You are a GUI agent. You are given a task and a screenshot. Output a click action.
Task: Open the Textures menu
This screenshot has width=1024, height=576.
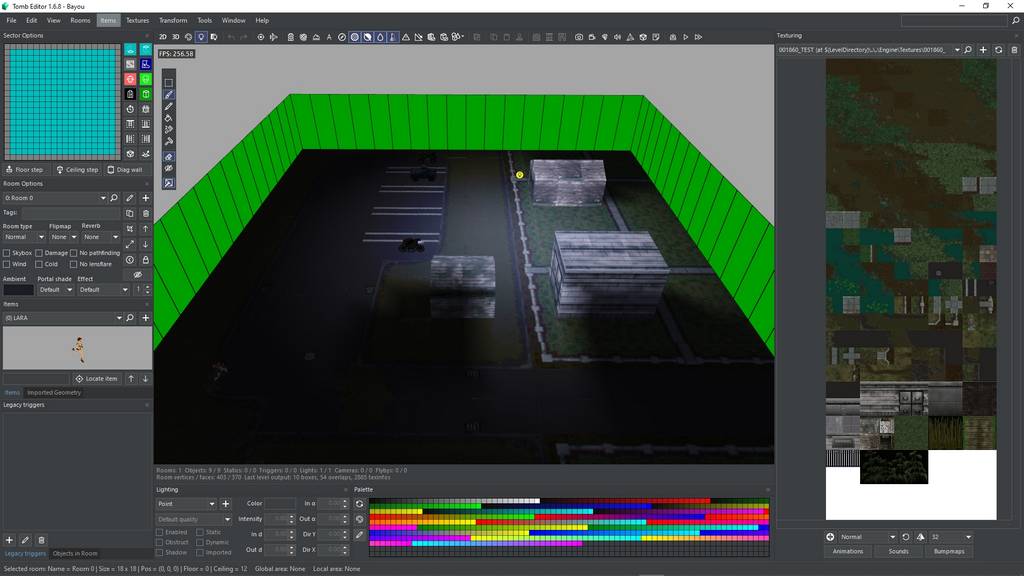[137, 20]
